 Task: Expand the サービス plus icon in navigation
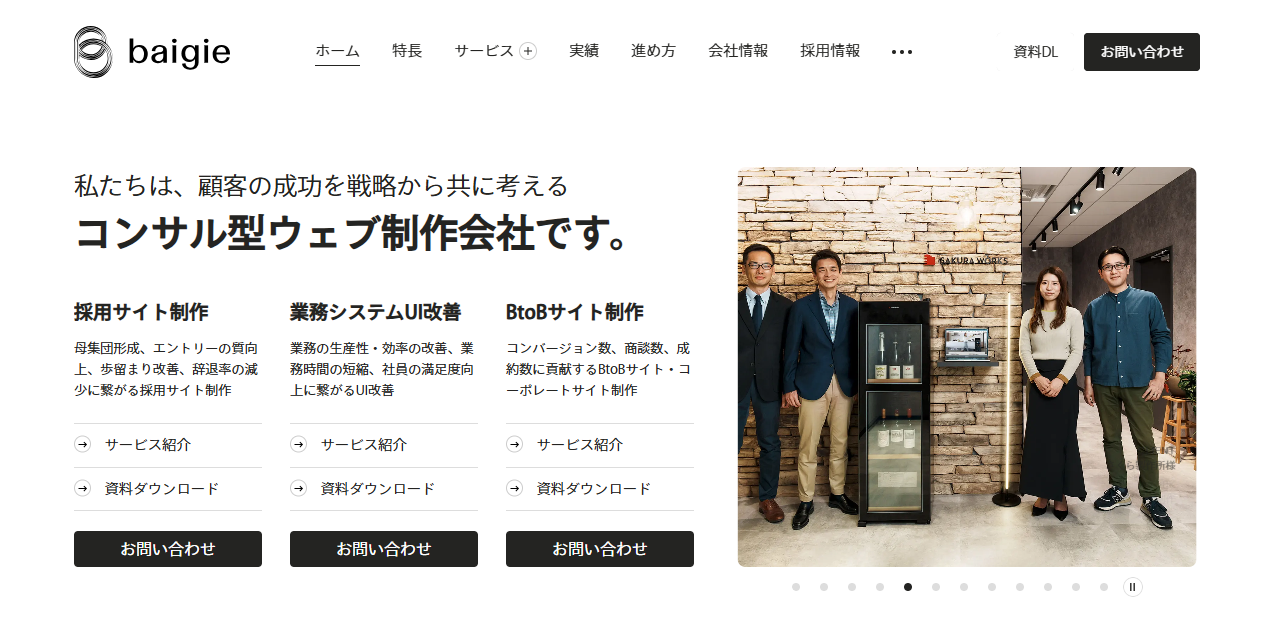(528, 51)
